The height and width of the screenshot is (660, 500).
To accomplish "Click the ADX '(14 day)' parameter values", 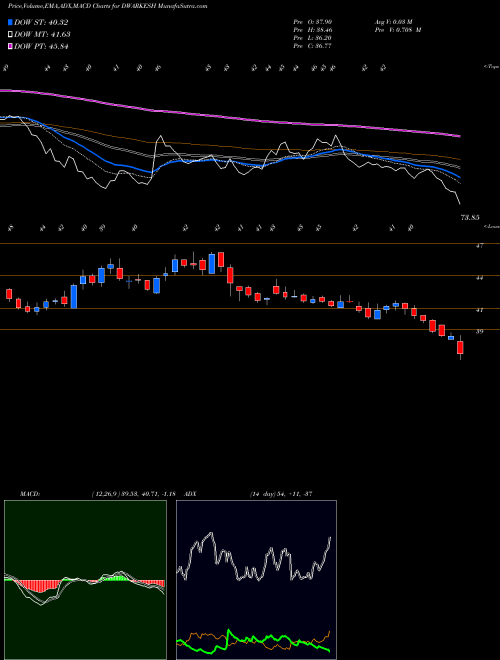I will 262,494.
